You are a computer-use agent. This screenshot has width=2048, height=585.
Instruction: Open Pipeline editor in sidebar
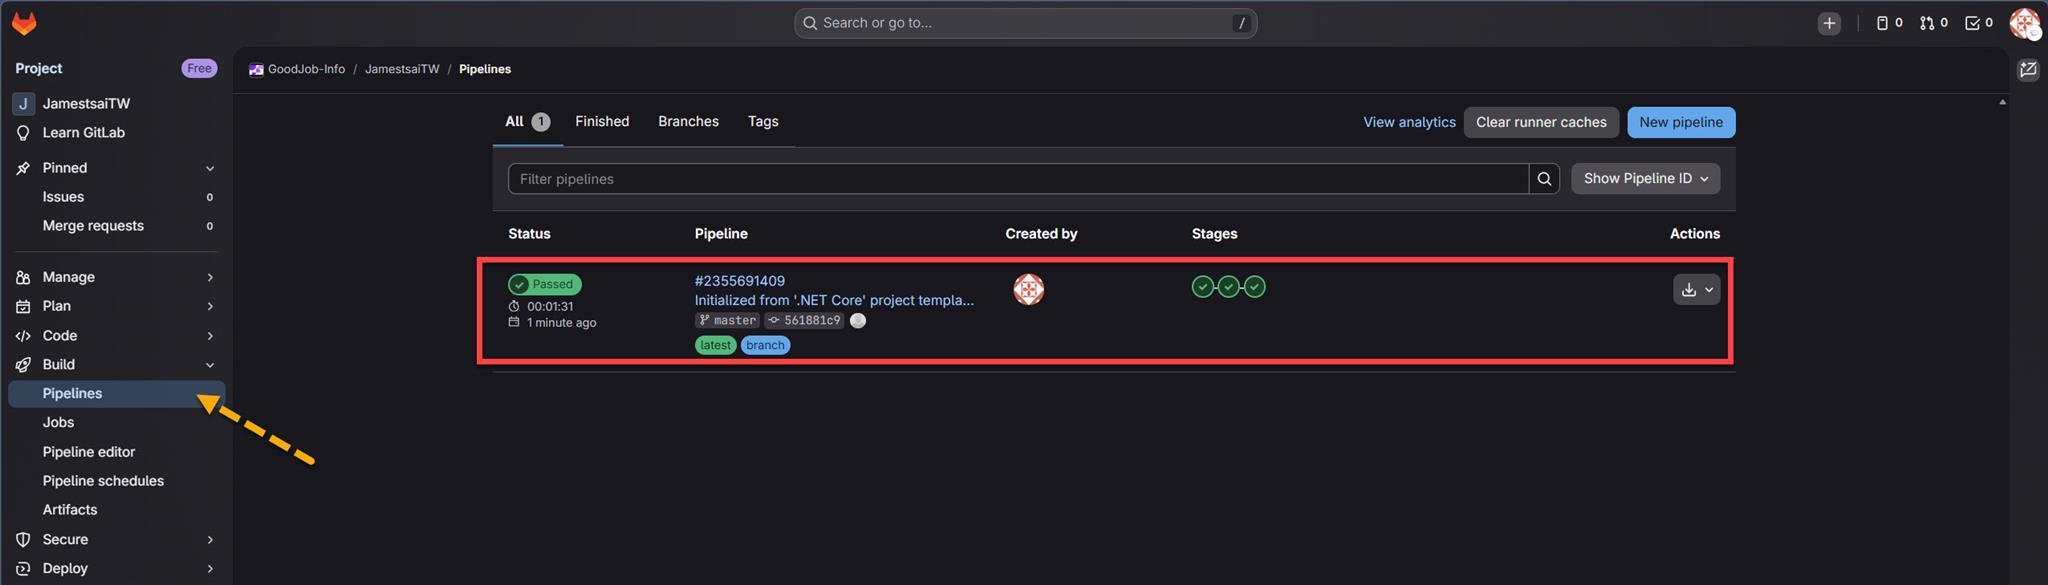[89, 452]
